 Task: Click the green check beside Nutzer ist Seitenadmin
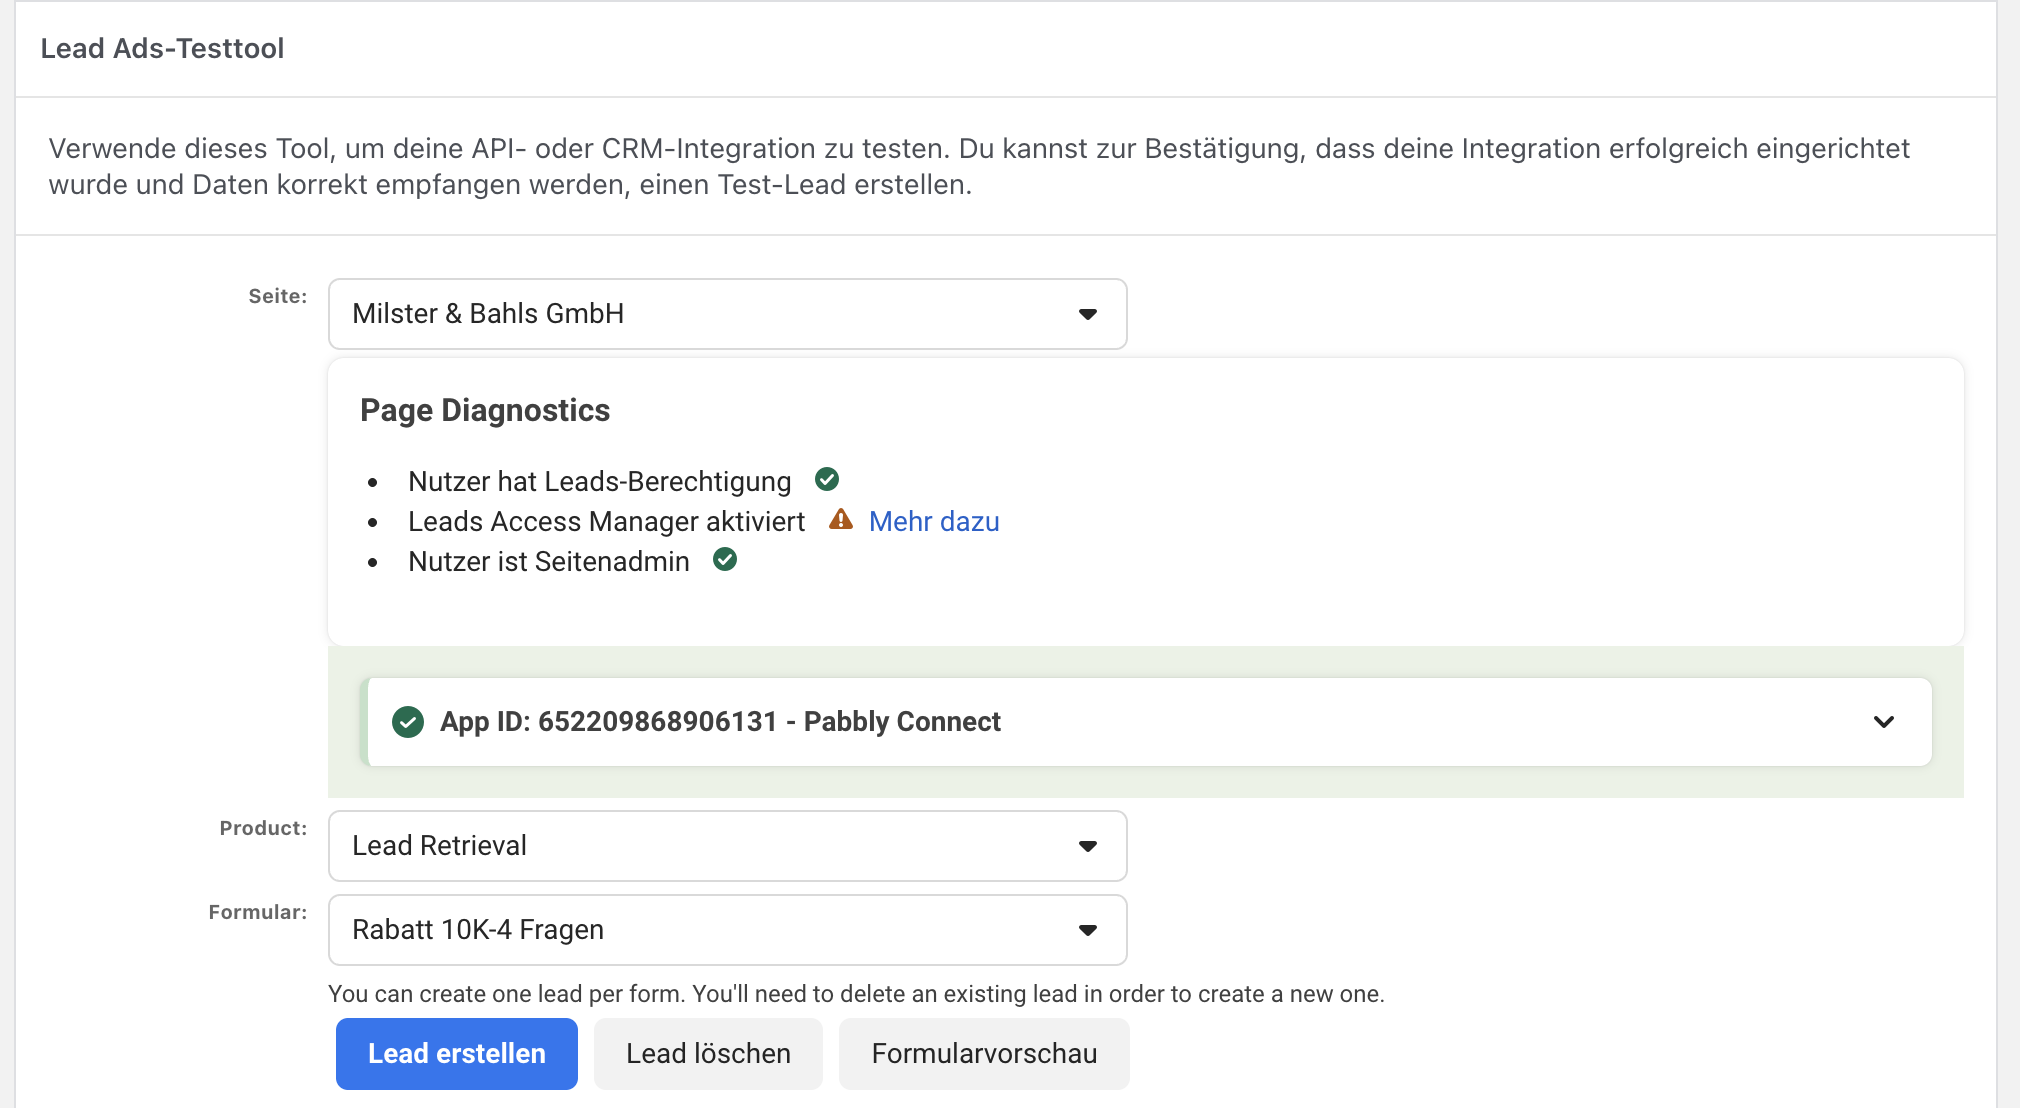[x=725, y=559]
